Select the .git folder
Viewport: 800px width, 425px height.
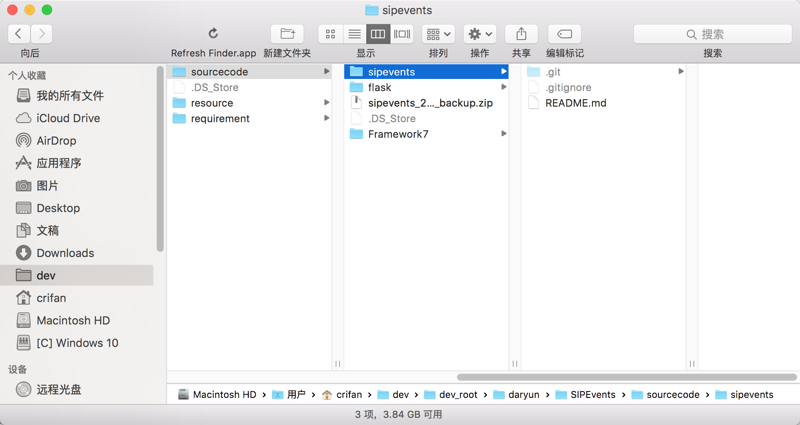point(603,71)
